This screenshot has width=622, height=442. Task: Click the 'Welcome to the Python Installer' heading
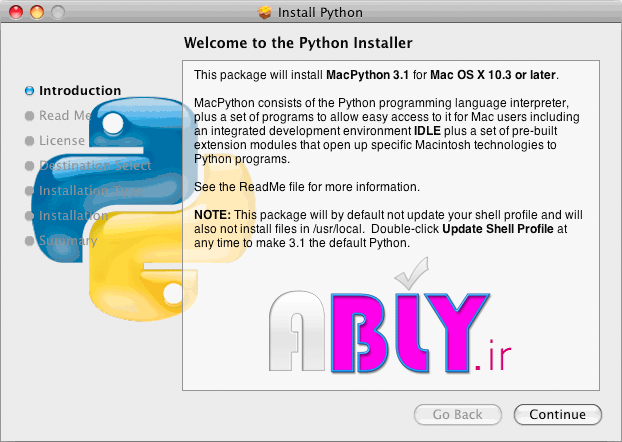pos(298,43)
